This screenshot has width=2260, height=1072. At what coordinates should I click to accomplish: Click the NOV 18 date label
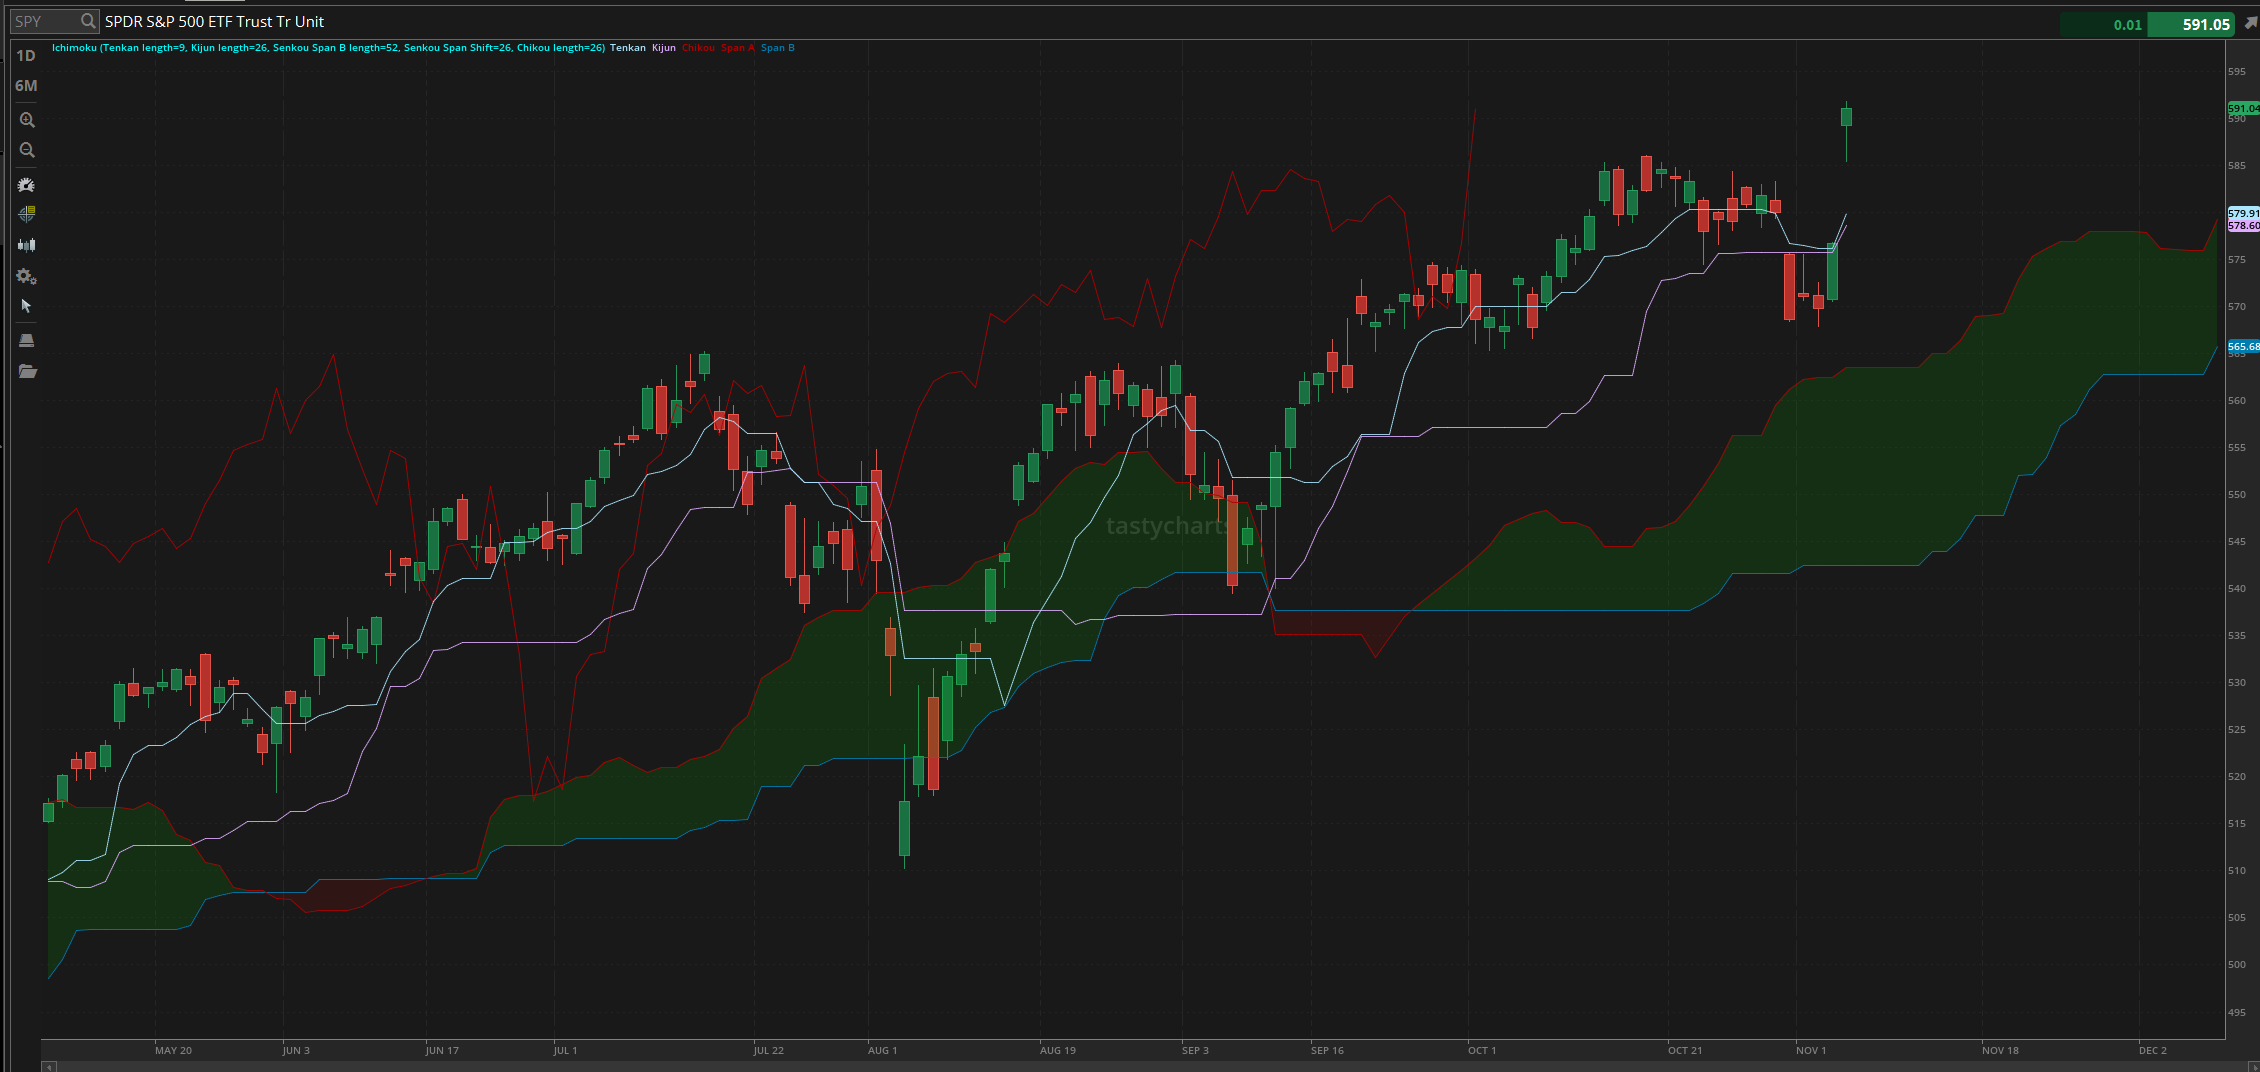2000,1050
